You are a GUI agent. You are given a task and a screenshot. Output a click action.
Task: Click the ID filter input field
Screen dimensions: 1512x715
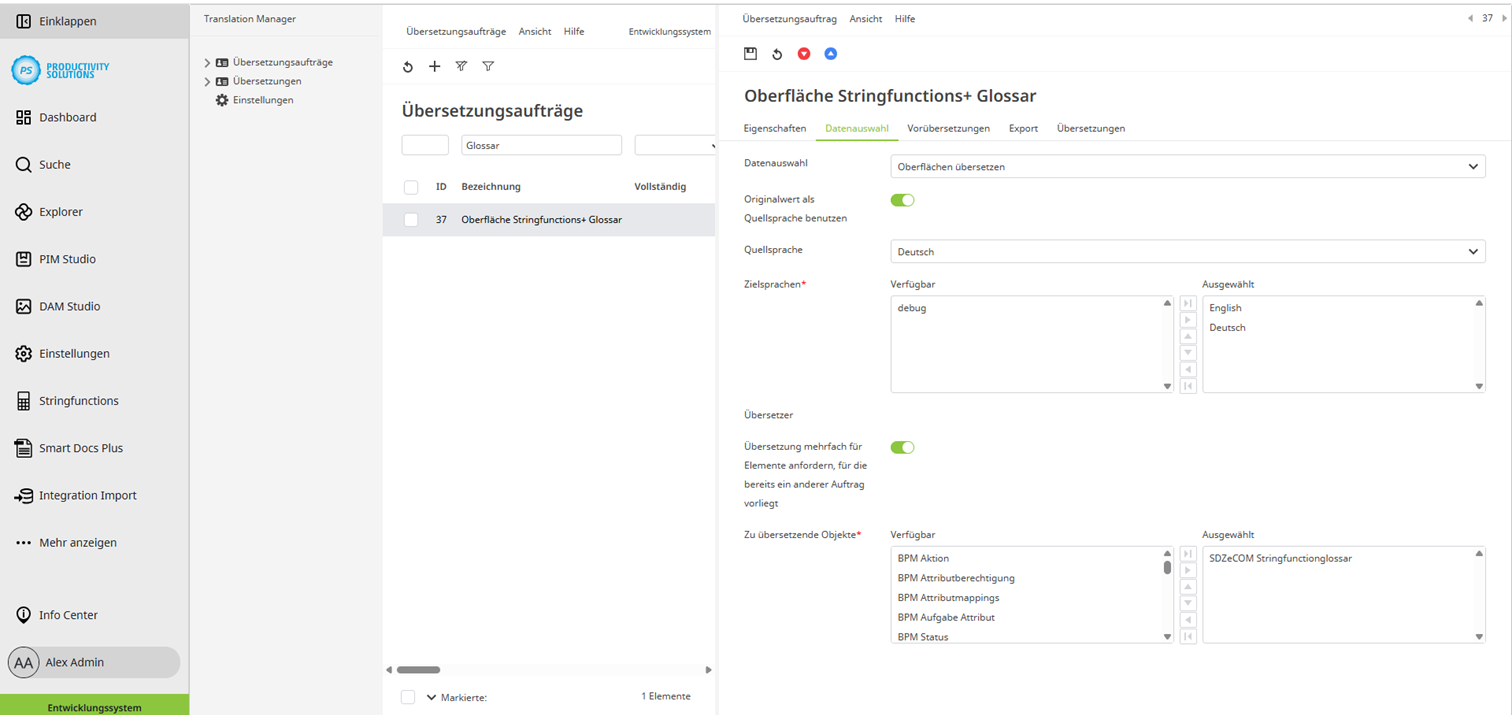tap(425, 146)
